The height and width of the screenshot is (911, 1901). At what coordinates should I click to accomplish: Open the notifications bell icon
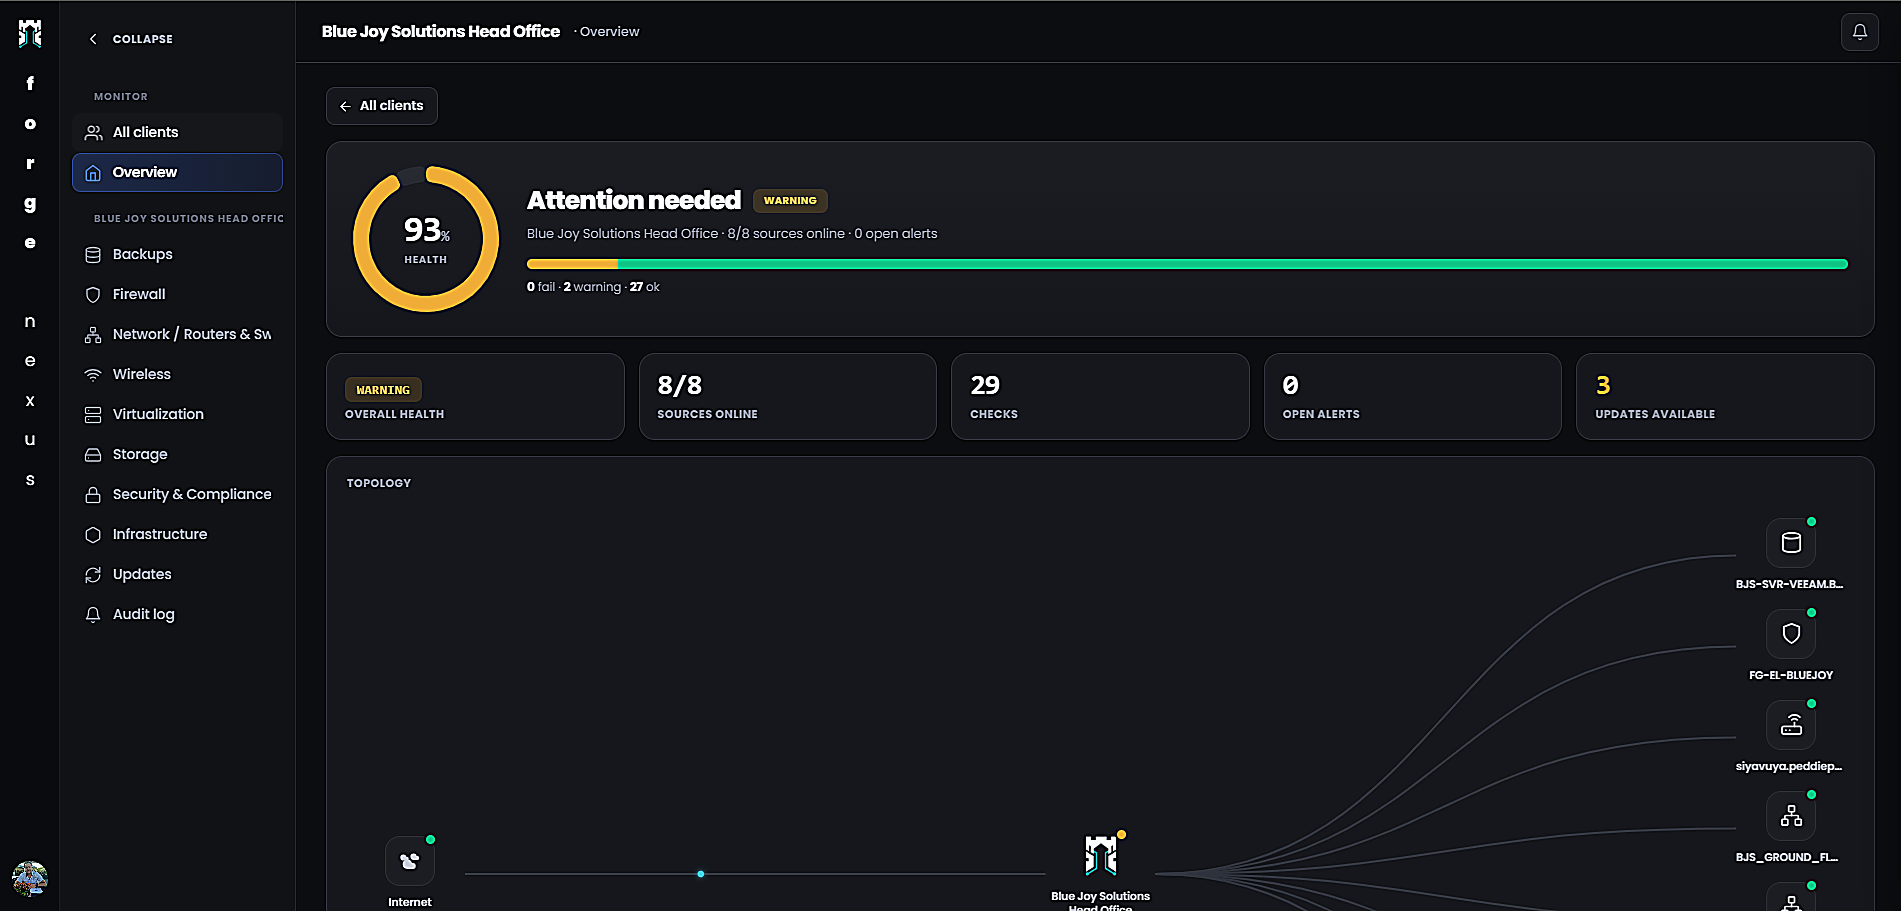1859,32
